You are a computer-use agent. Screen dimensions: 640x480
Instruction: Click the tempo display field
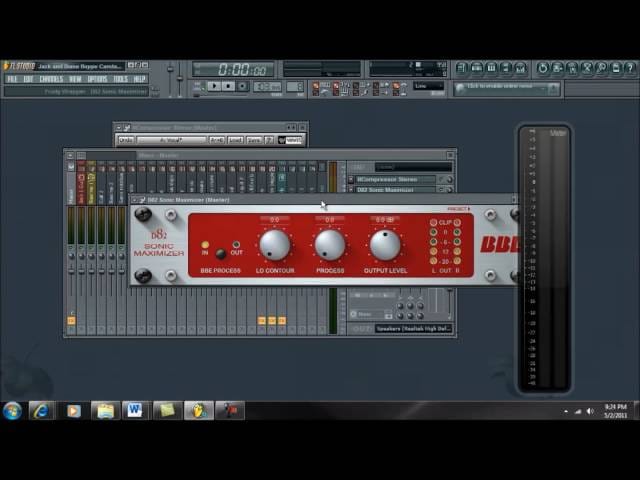(267, 87)
